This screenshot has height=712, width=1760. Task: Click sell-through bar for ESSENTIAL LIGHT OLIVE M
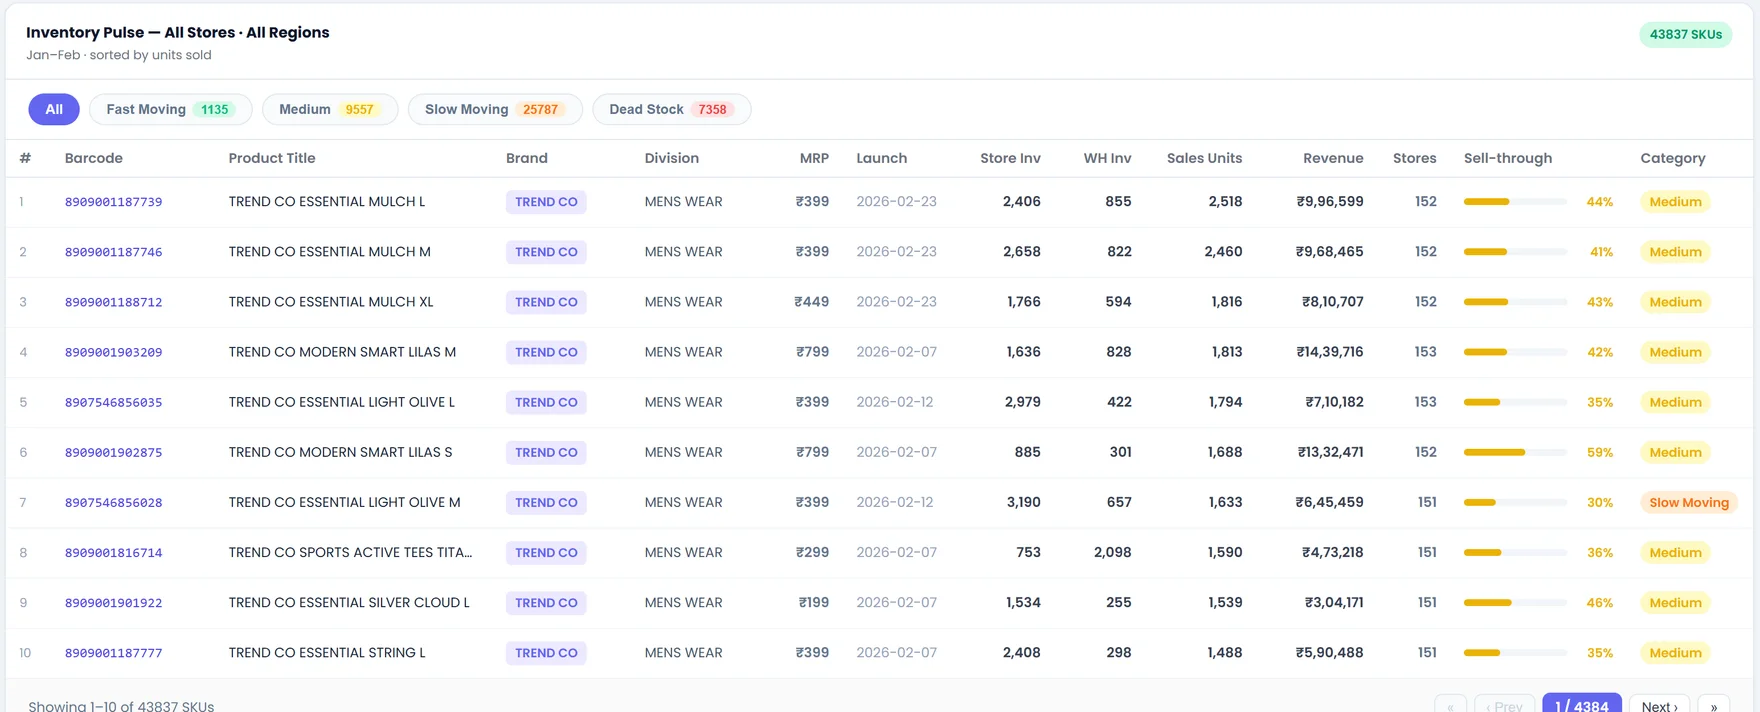(1515, 502)
